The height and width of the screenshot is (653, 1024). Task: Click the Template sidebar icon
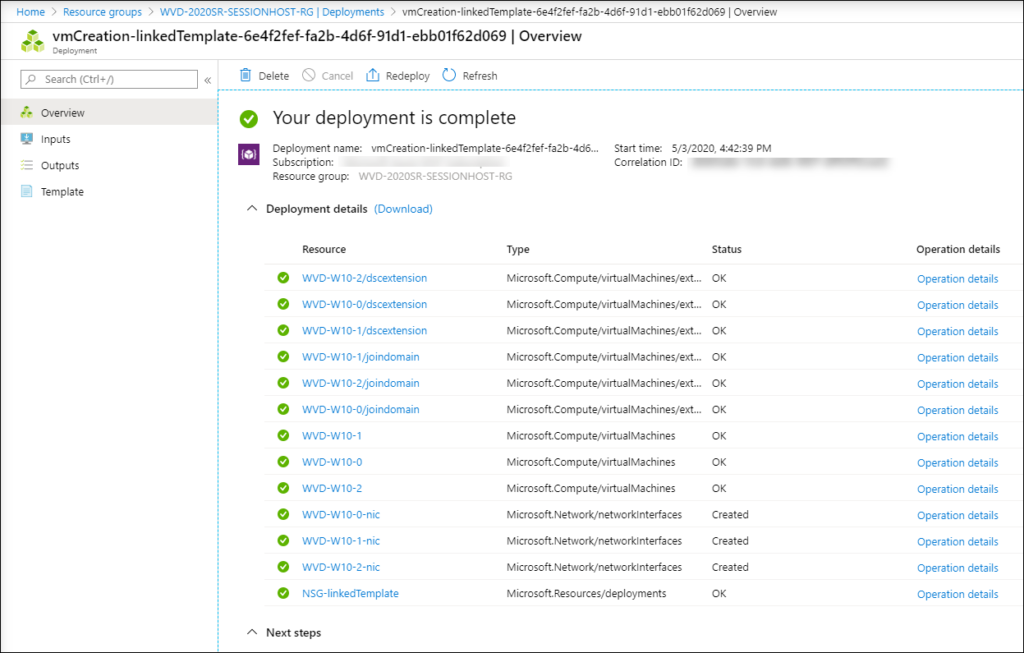point(27,191)
